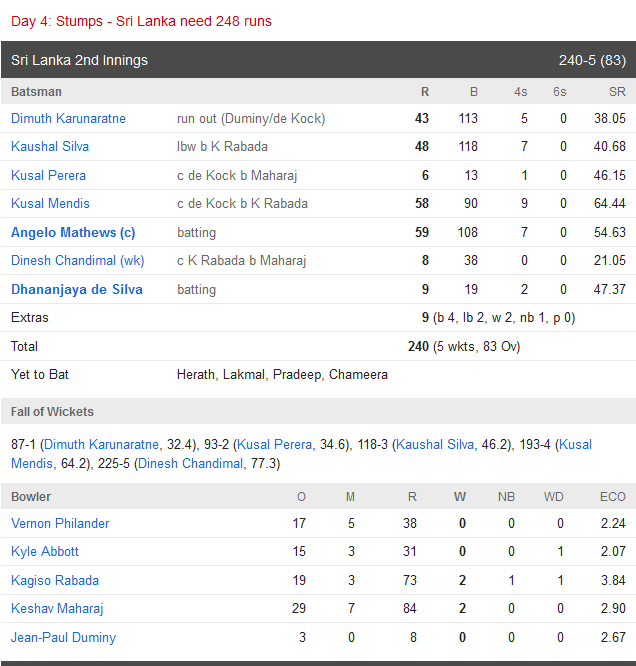Open Kusal Perera's link in the batting rows
Screen dimensions: 636x666
tap(48, 175)
